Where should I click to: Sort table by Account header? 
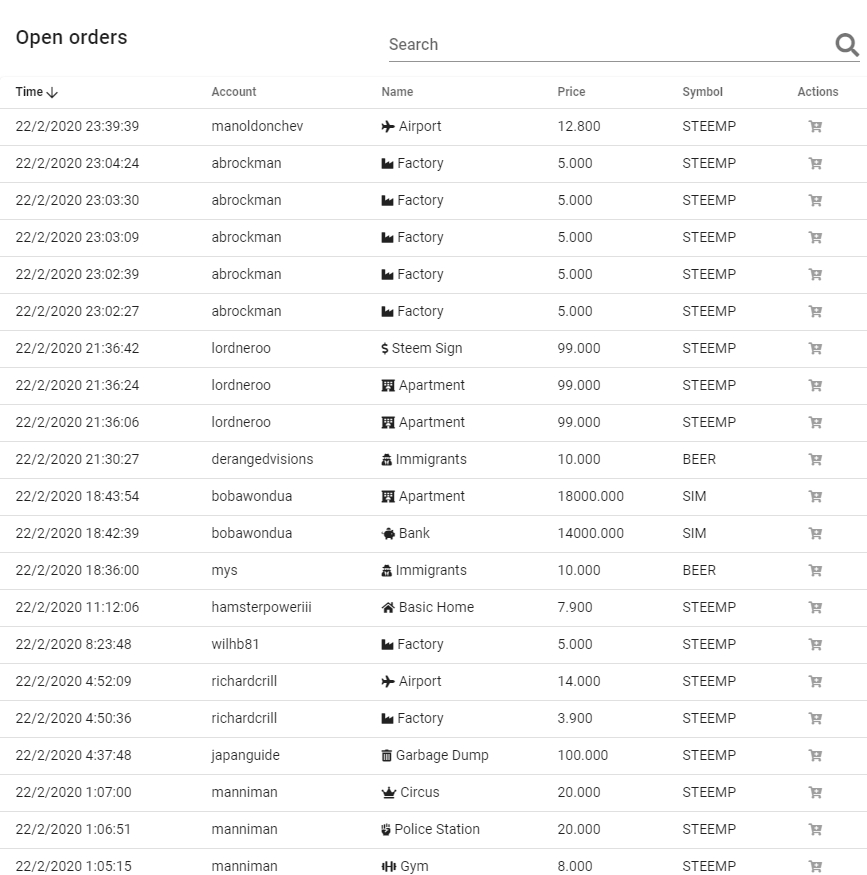click(x=234, y=92)
